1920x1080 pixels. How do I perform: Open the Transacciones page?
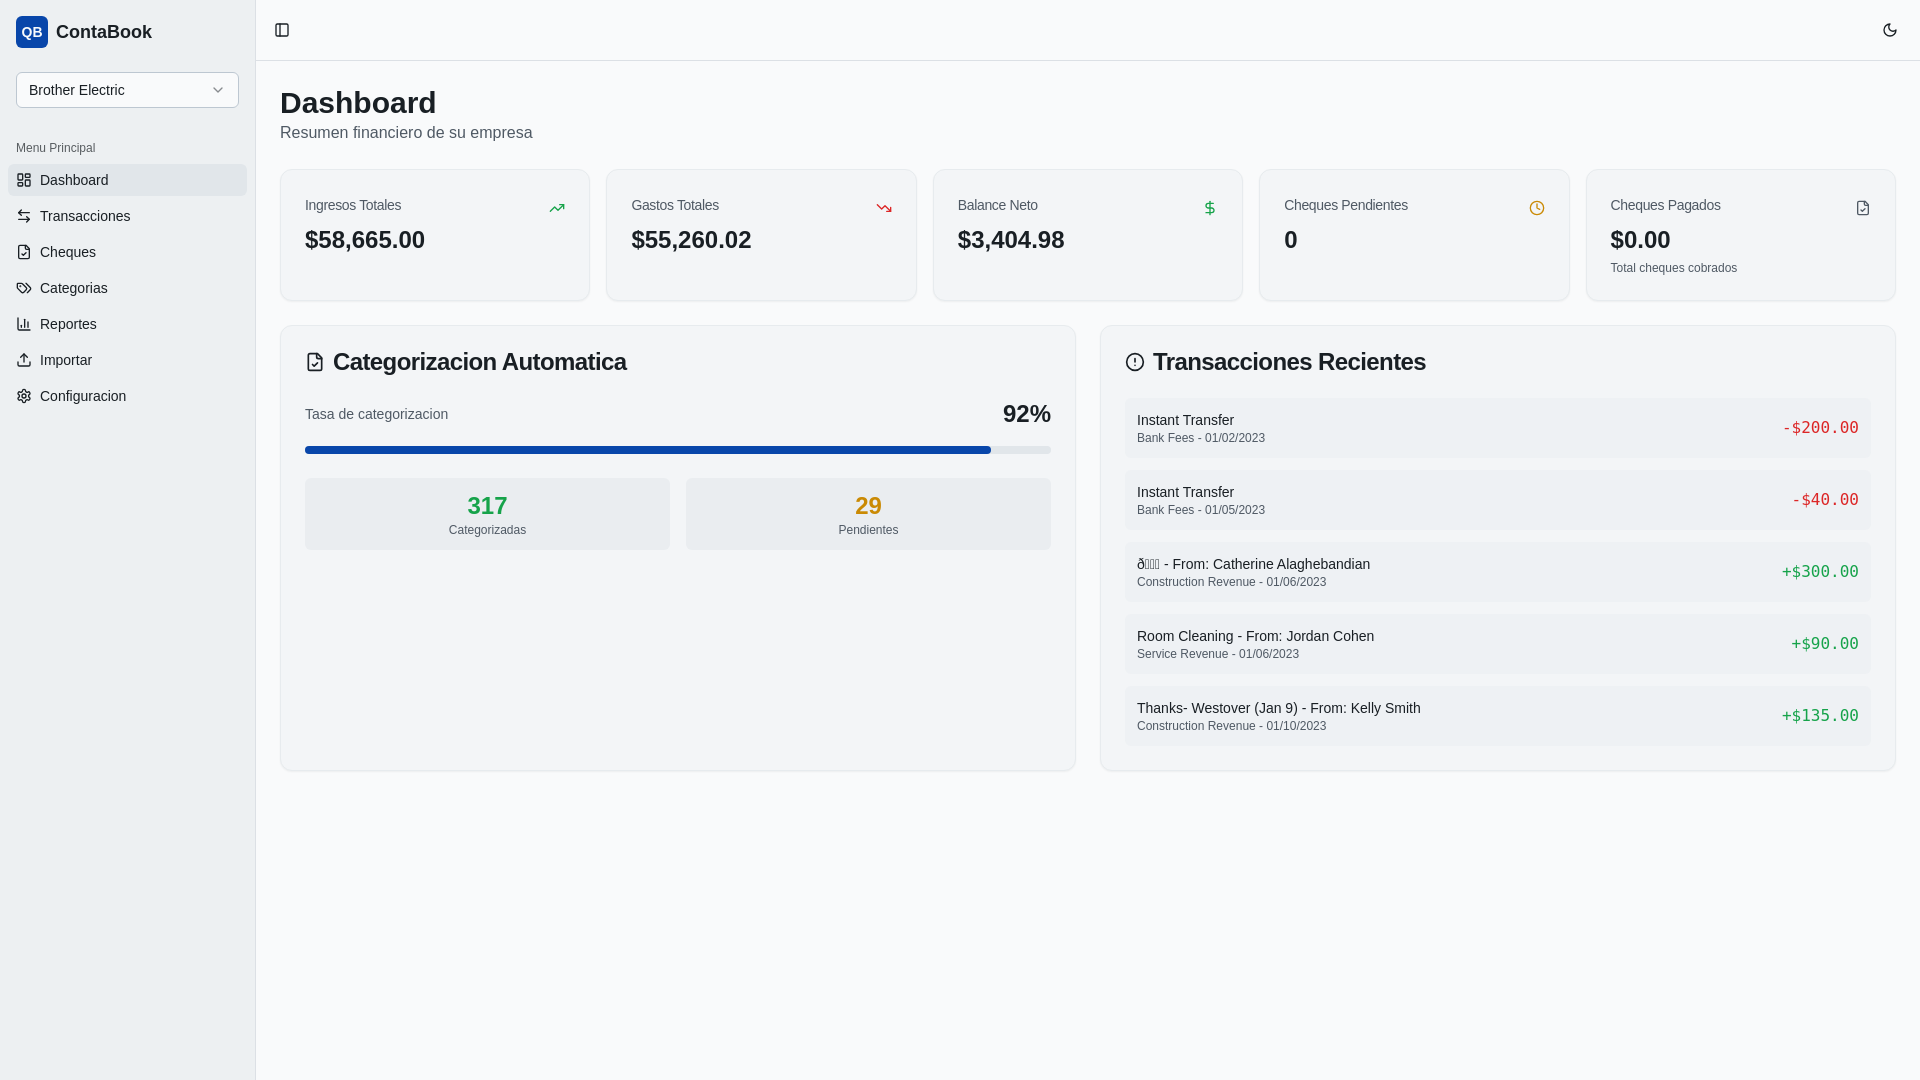pyautogui.click(x=85, y=216)
